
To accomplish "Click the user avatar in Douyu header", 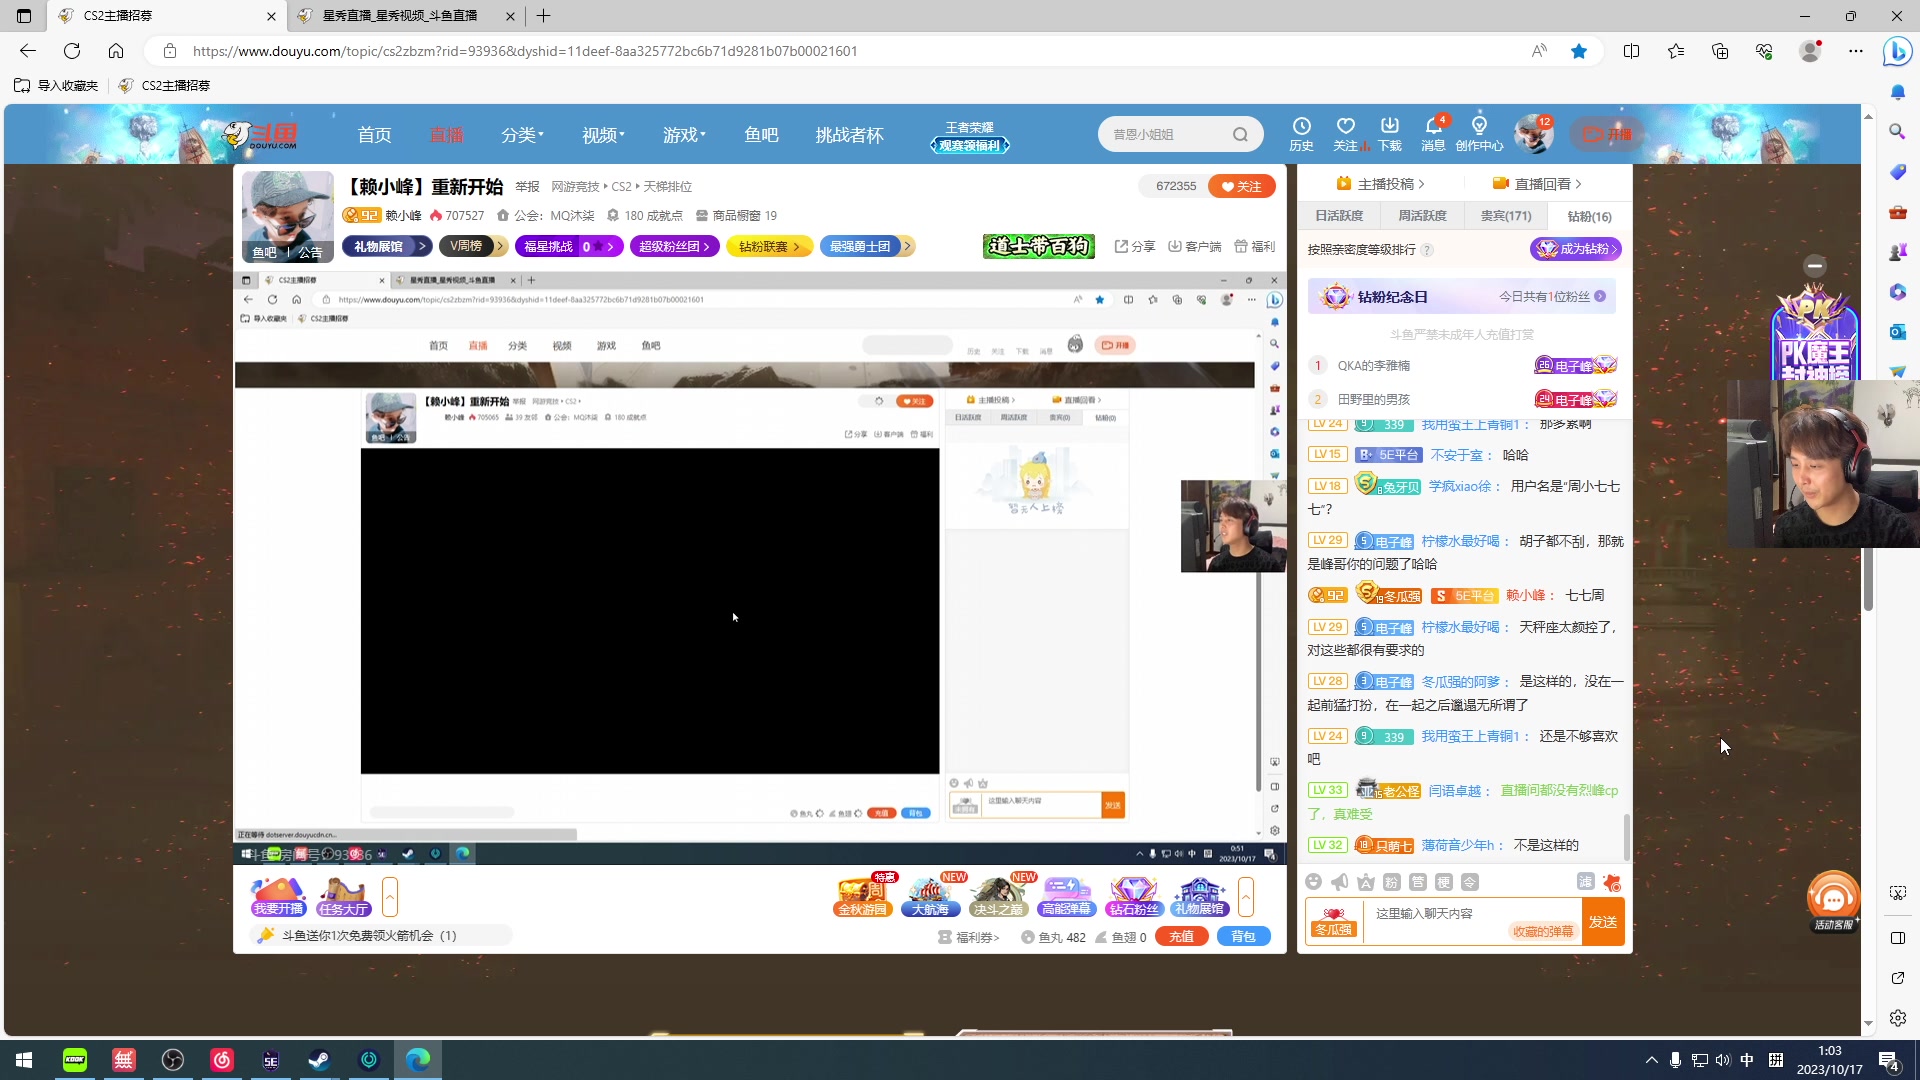I will click(1533, 133).
